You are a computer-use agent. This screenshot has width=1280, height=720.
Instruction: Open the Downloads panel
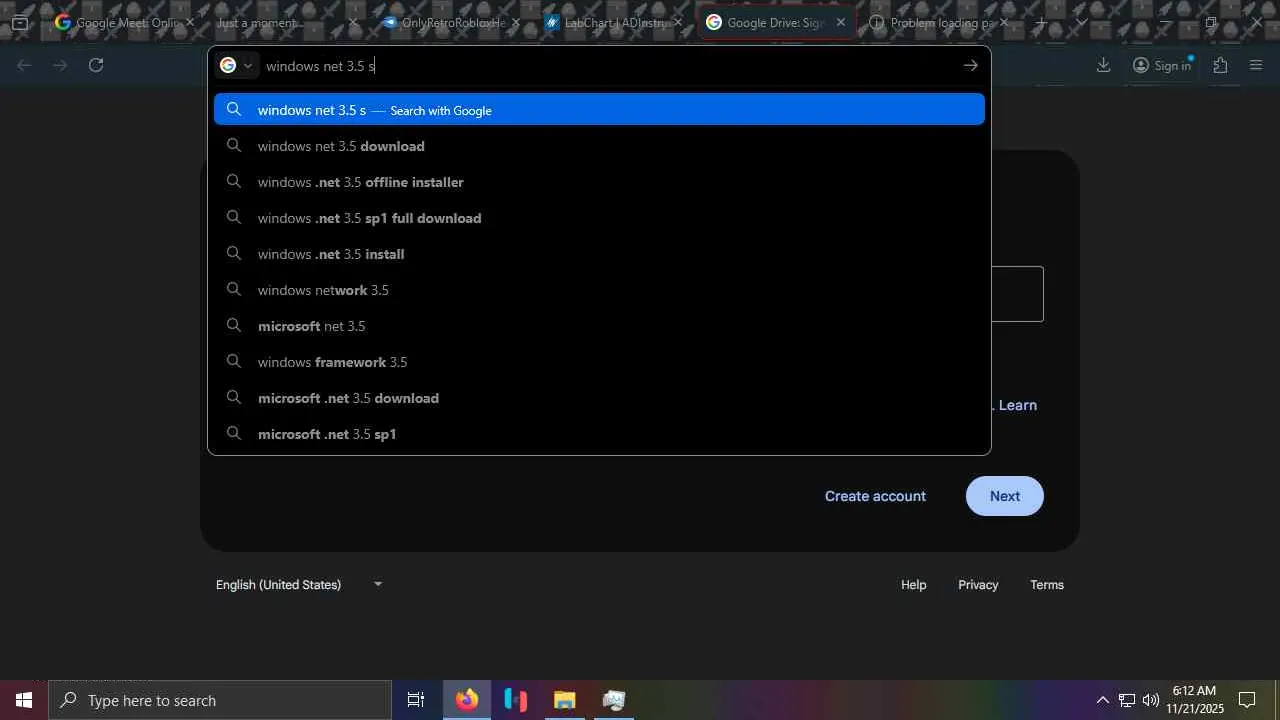coord(1103,65)
